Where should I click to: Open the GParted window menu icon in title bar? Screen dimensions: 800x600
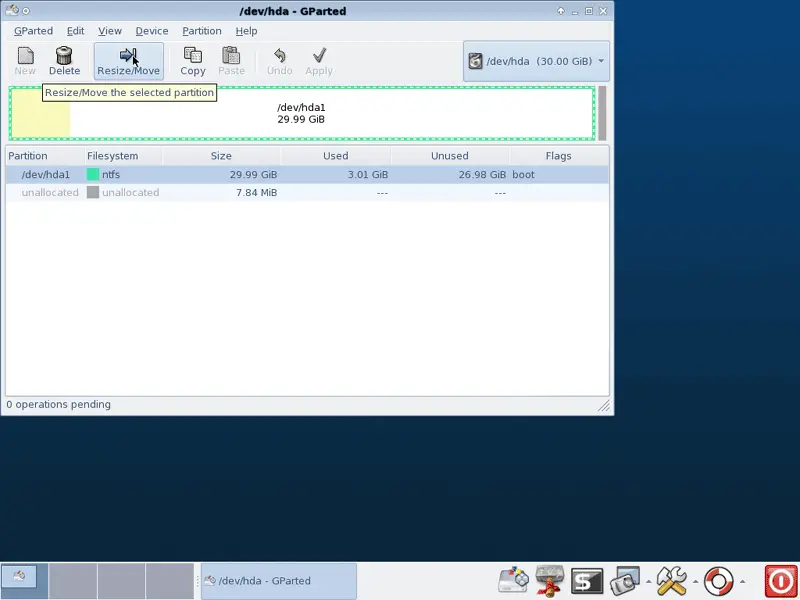pos(12,10)
